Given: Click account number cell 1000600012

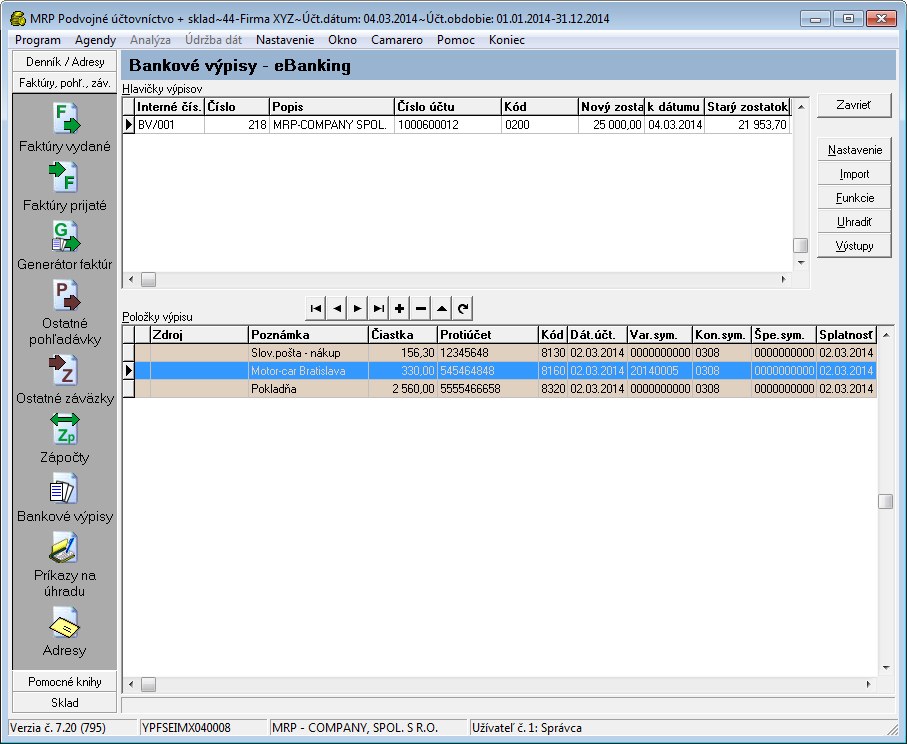Looking at the screenshot, I should [448, 124].
